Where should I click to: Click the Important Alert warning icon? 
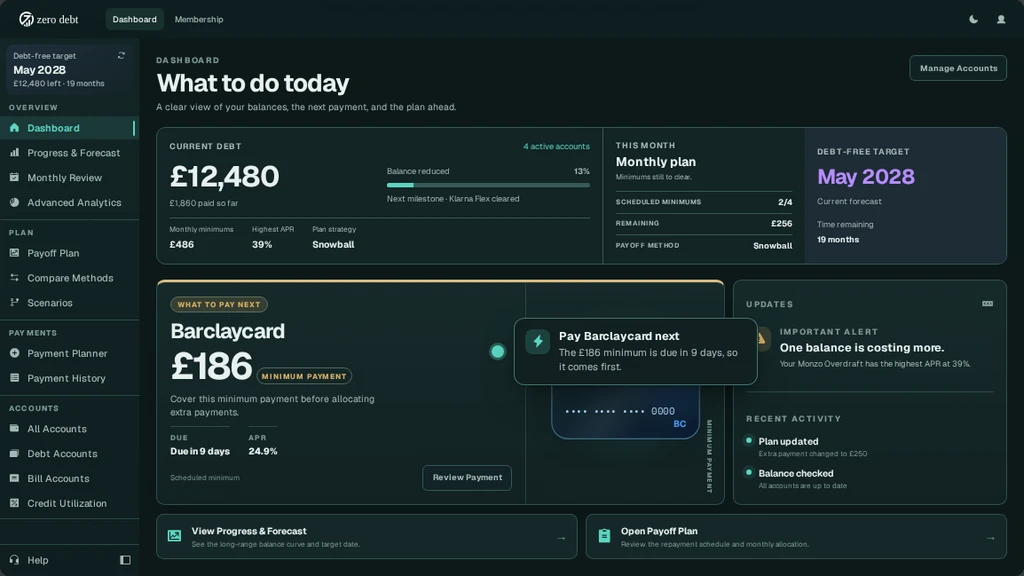[761, 339]
